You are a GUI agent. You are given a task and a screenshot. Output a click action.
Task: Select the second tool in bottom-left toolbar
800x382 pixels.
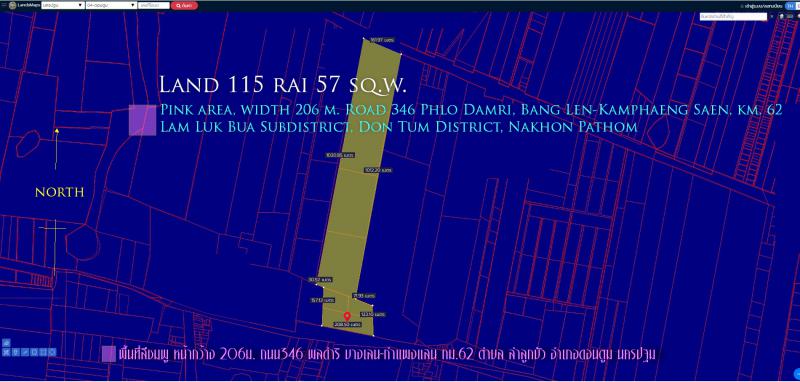[16, 352]
